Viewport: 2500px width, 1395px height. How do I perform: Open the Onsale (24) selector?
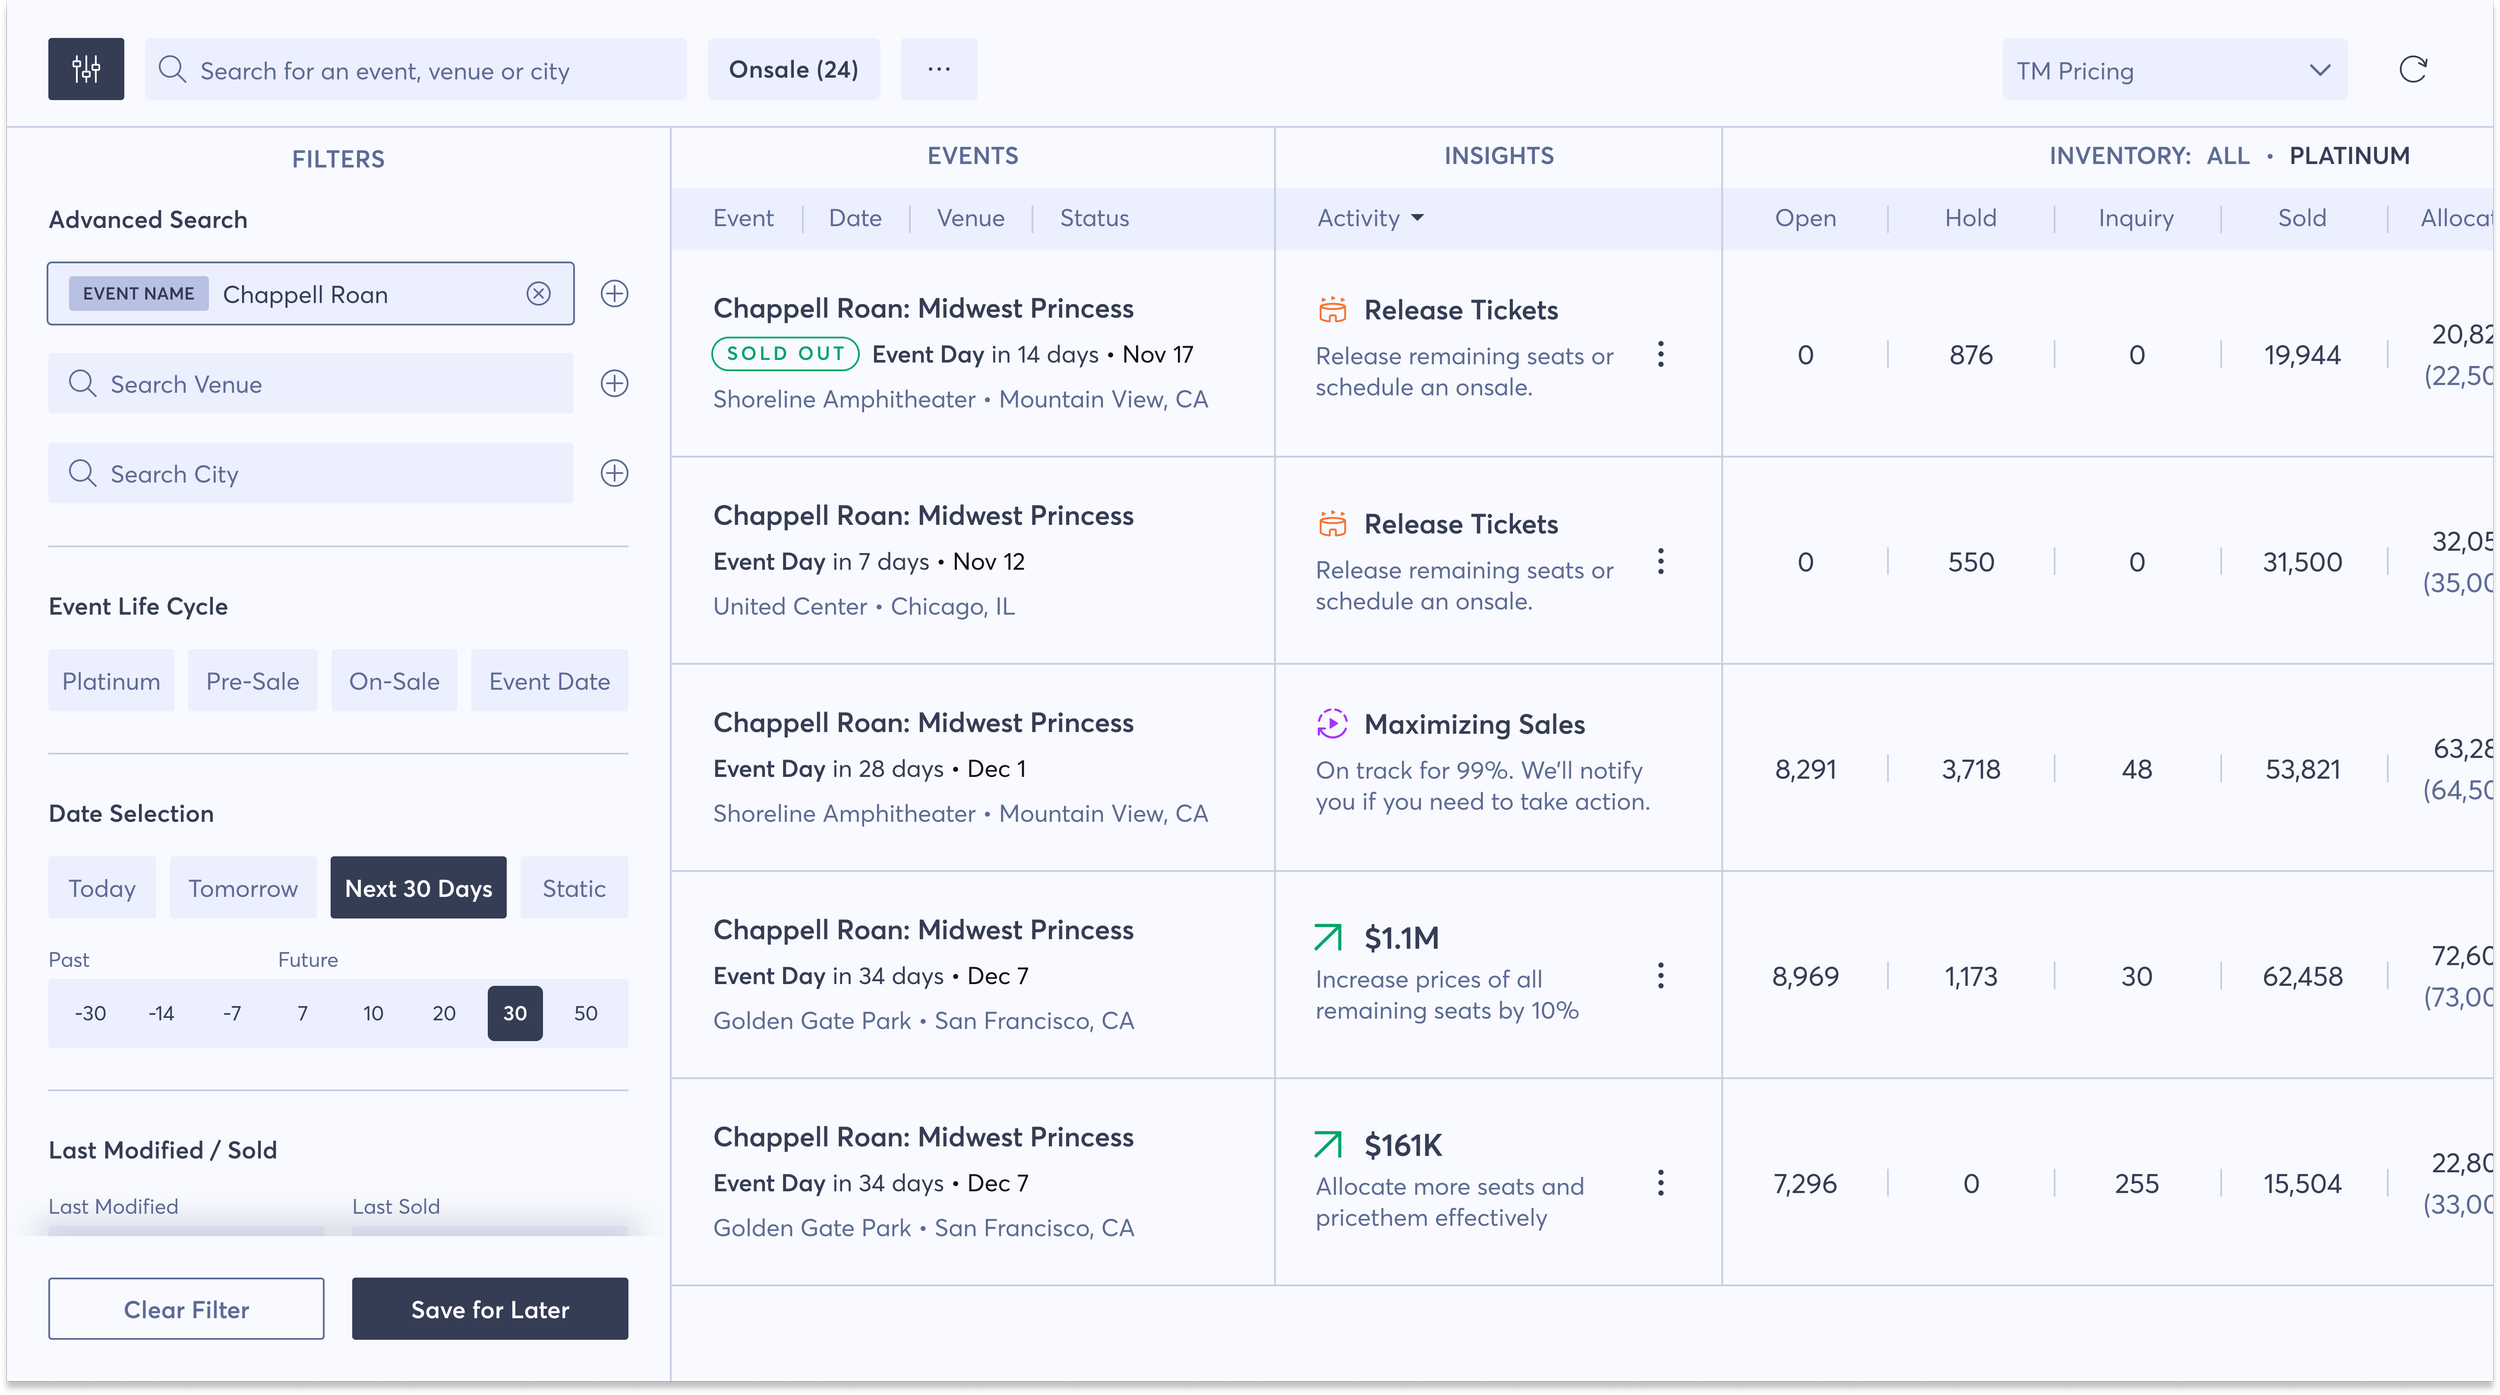(793, 69)
